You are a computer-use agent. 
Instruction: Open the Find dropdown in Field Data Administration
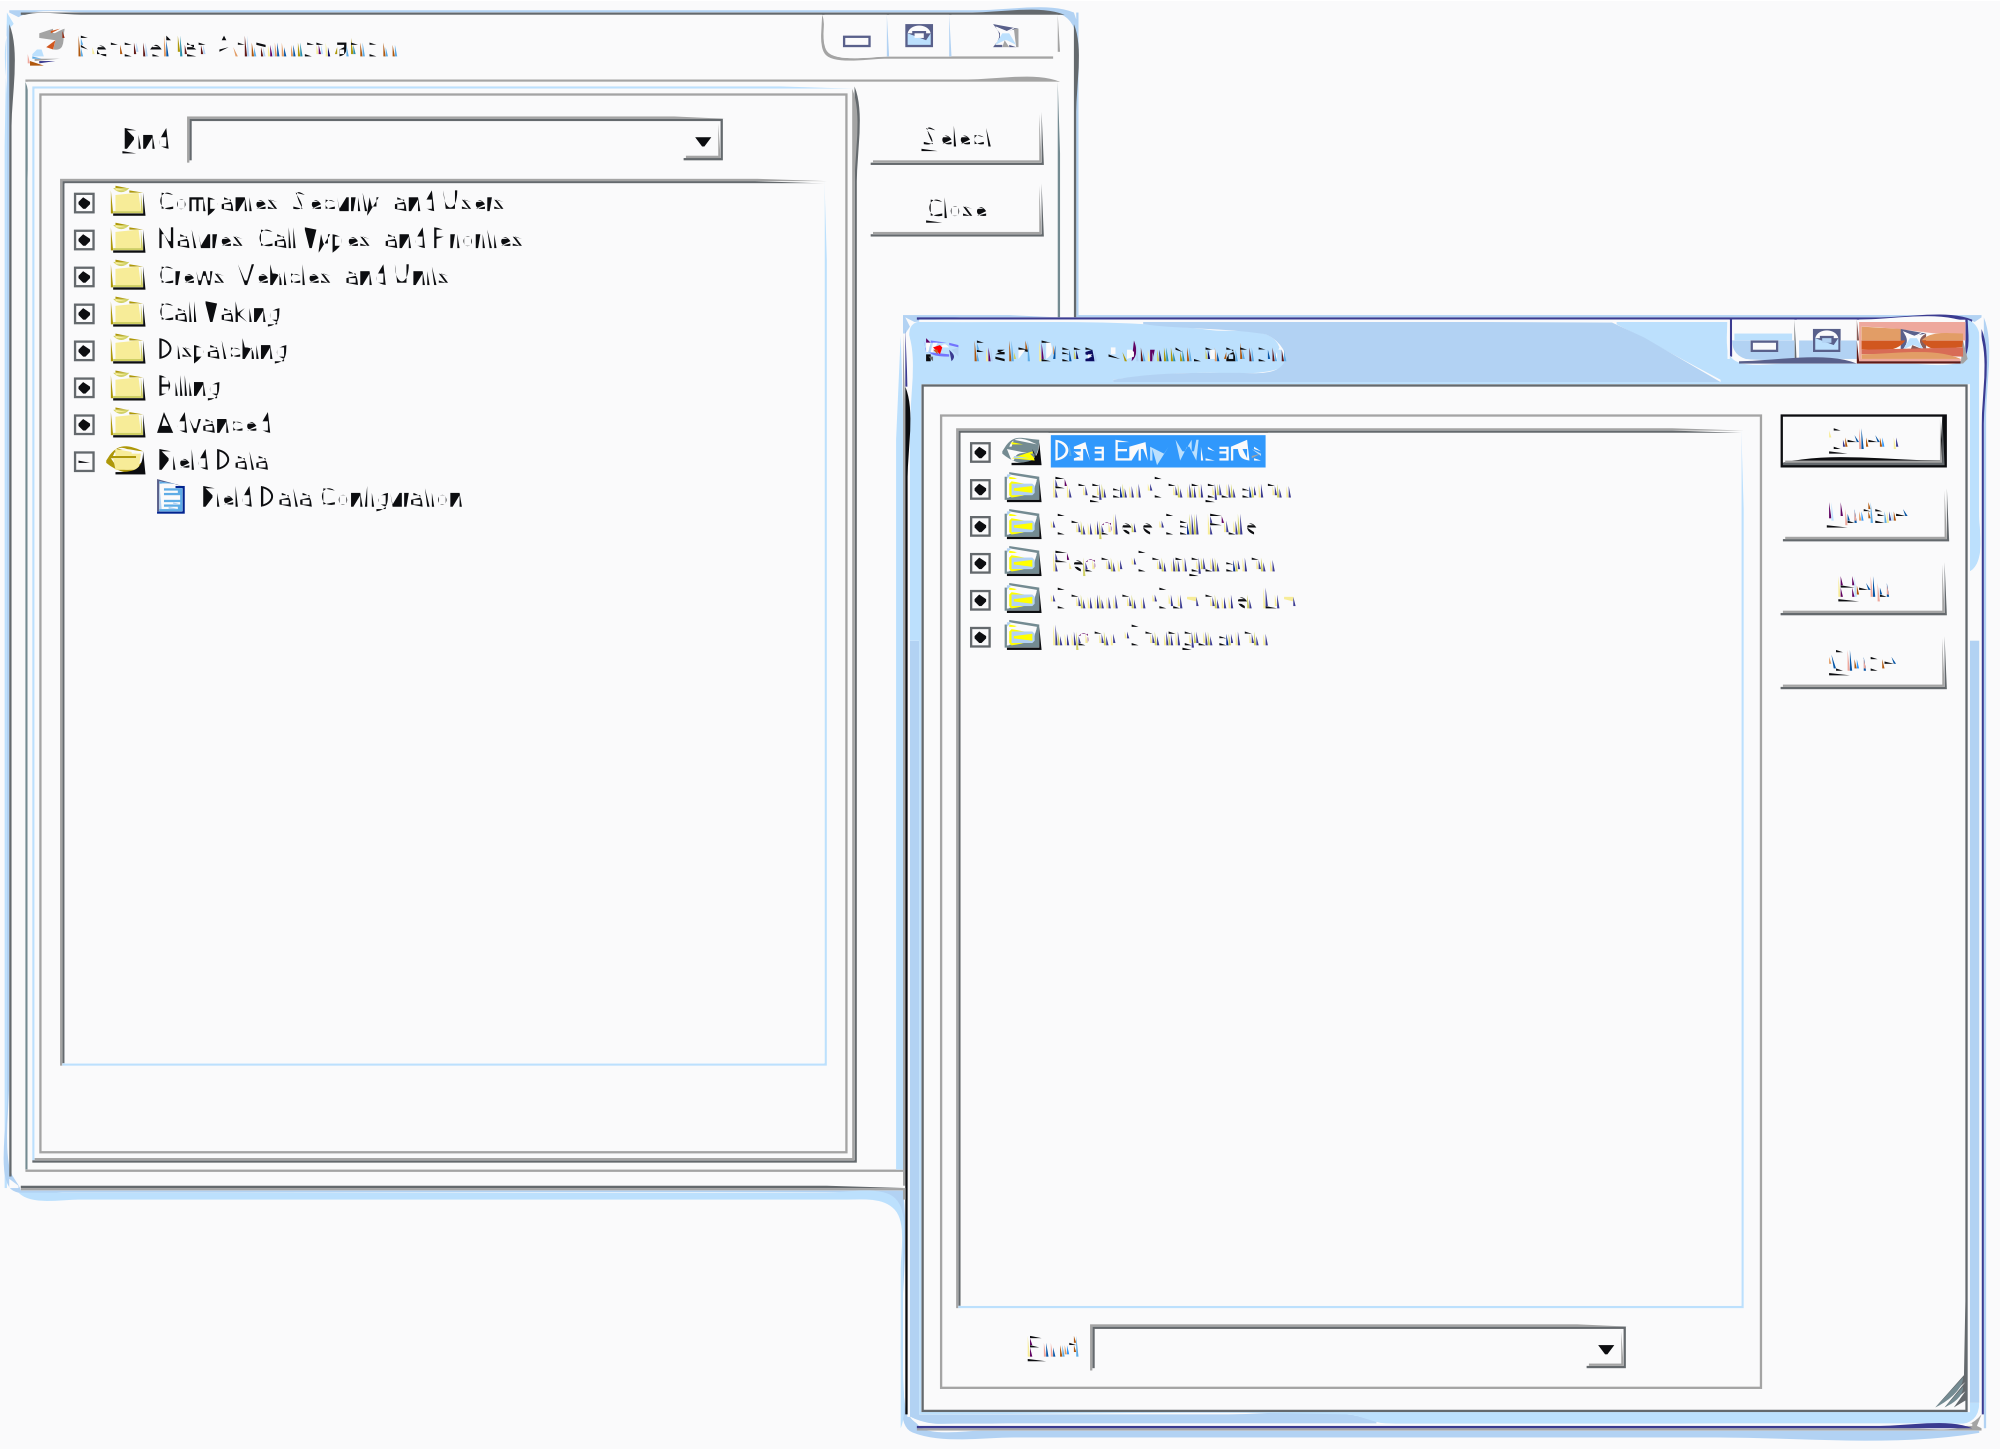click(x=1605, y=1349)
